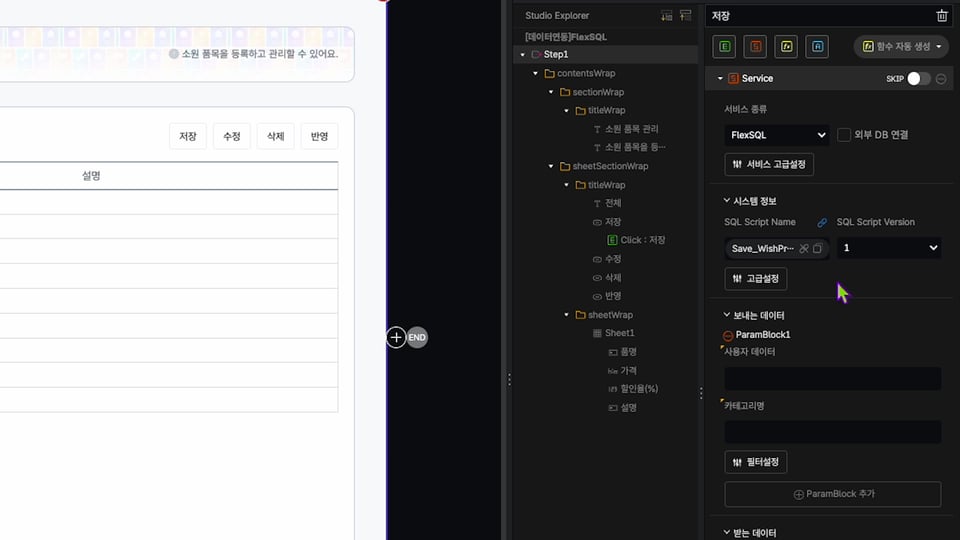Collapse the Step1 tree node arrow
This screenshot has height=540, width=960.
pyautogui.click(x=523, y=55)
